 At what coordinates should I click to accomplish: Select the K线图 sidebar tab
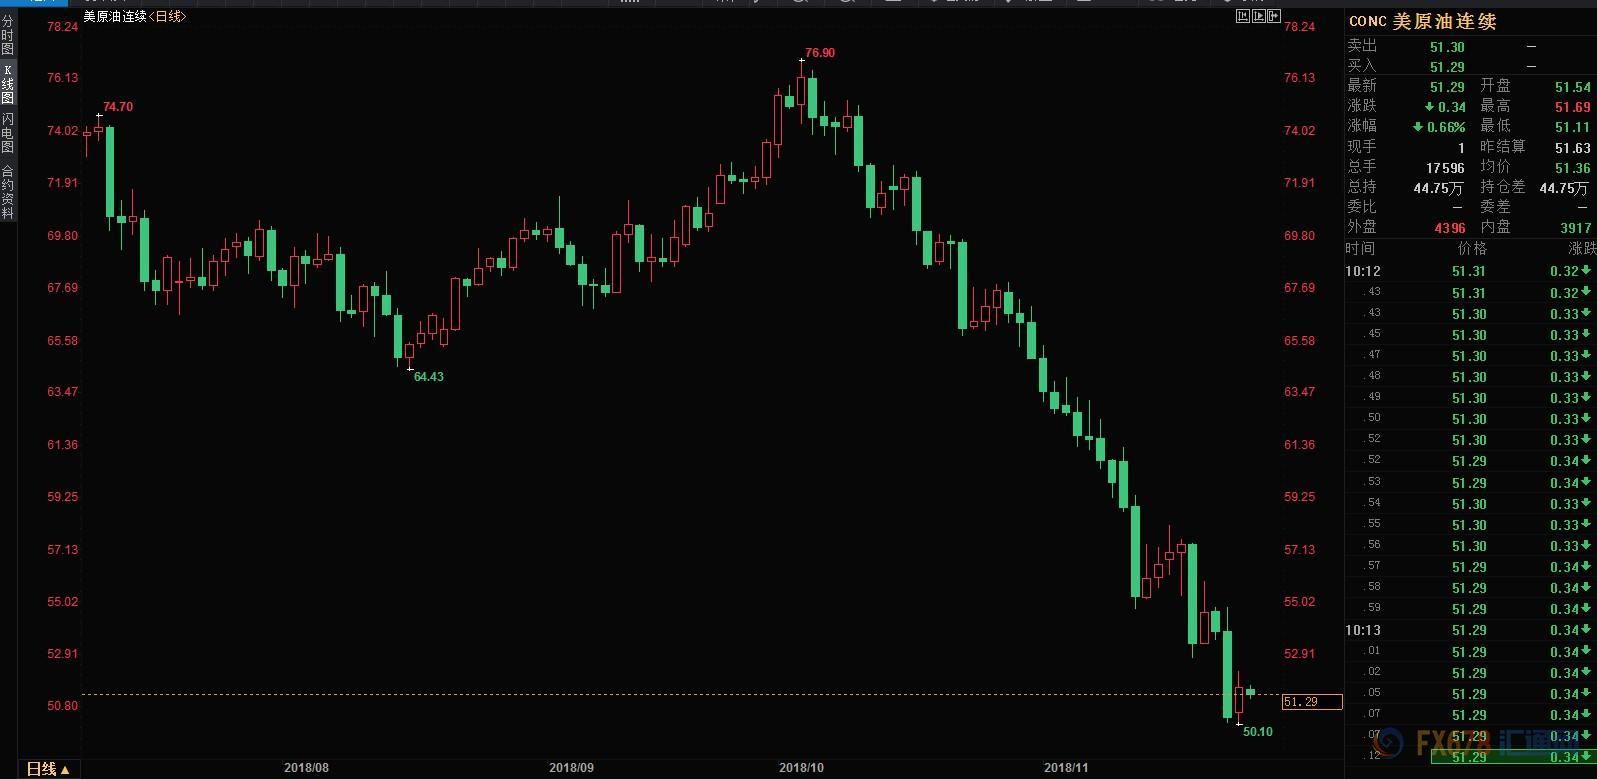pos(7,84)
